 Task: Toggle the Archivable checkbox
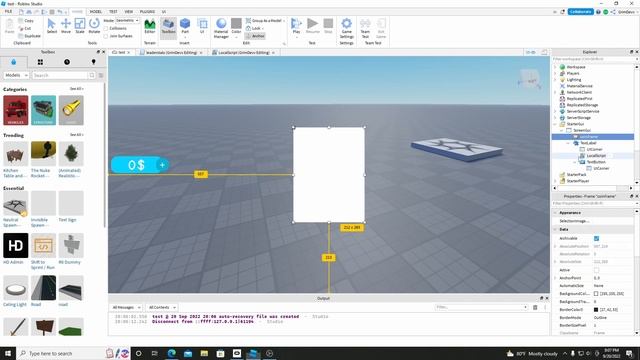coord(596,238)
